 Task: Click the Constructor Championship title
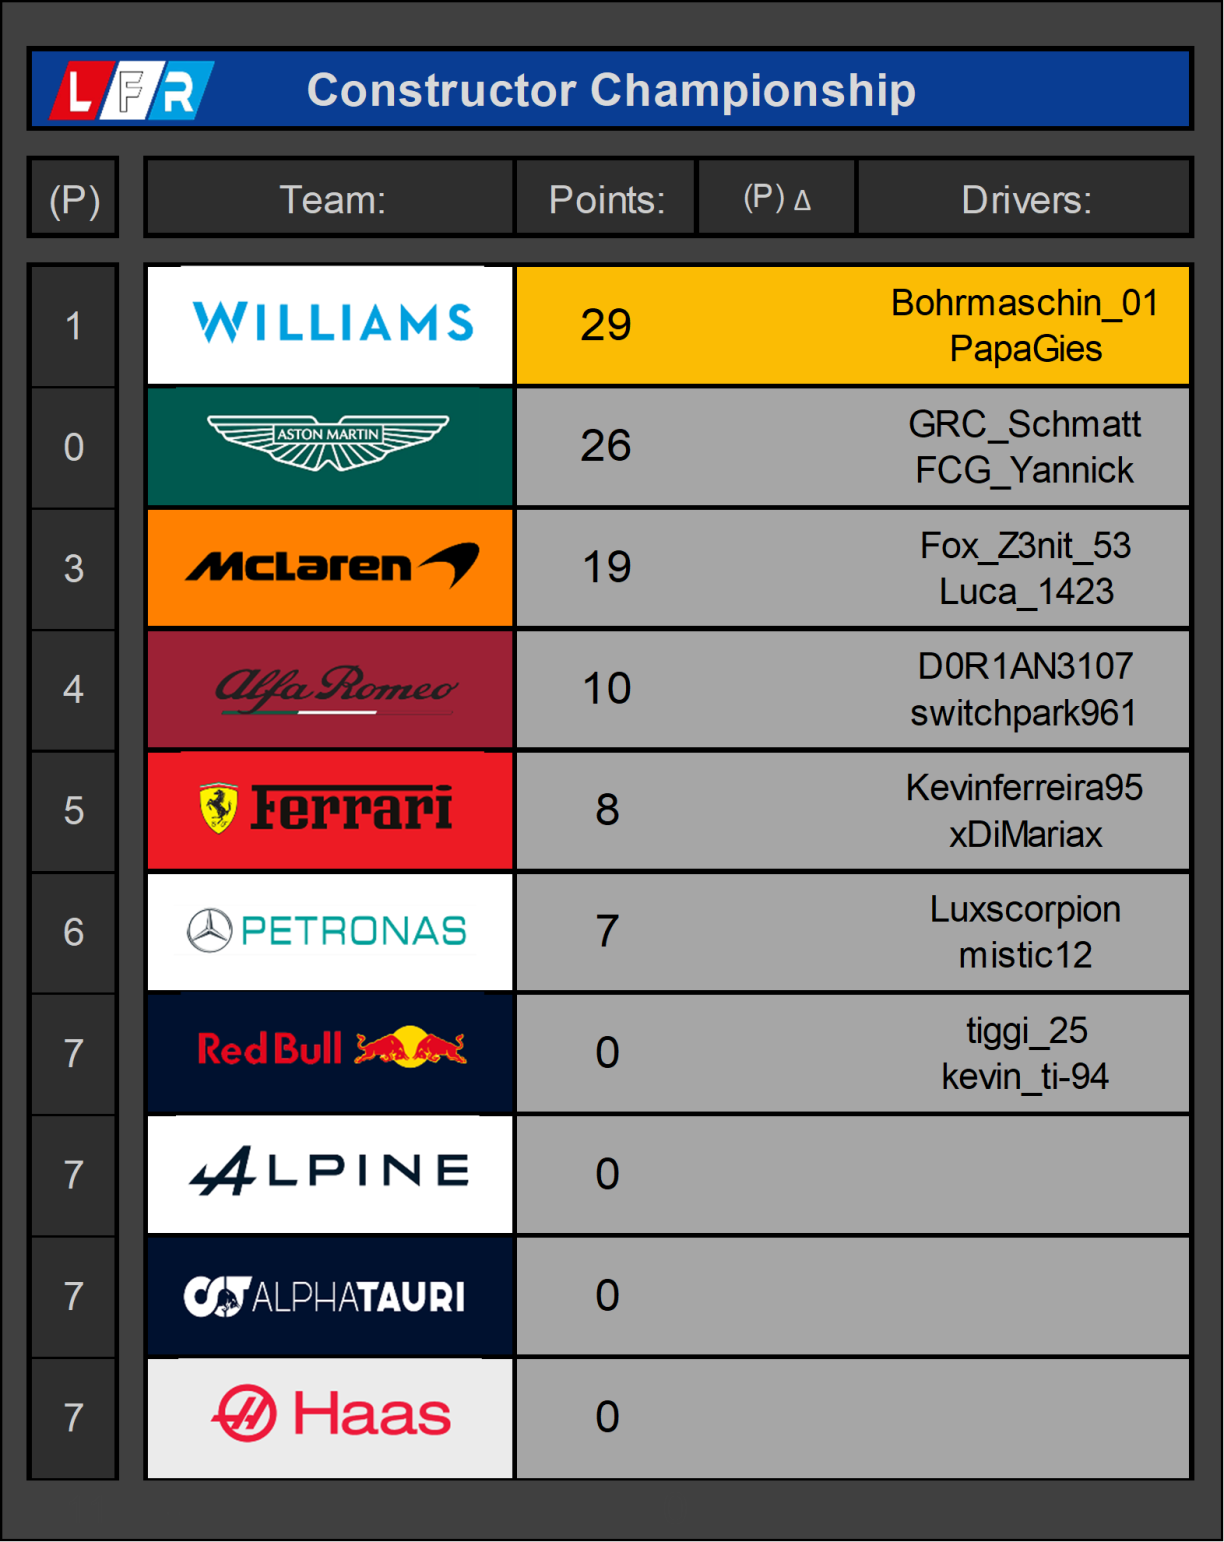(x=611, y=90)
